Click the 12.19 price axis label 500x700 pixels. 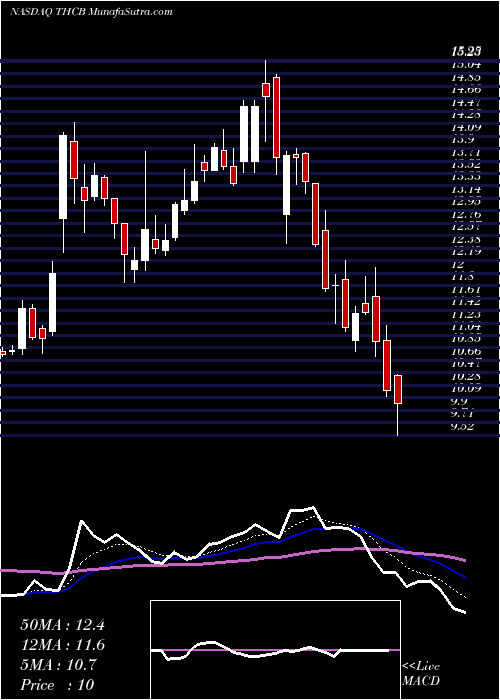point(467,252)
